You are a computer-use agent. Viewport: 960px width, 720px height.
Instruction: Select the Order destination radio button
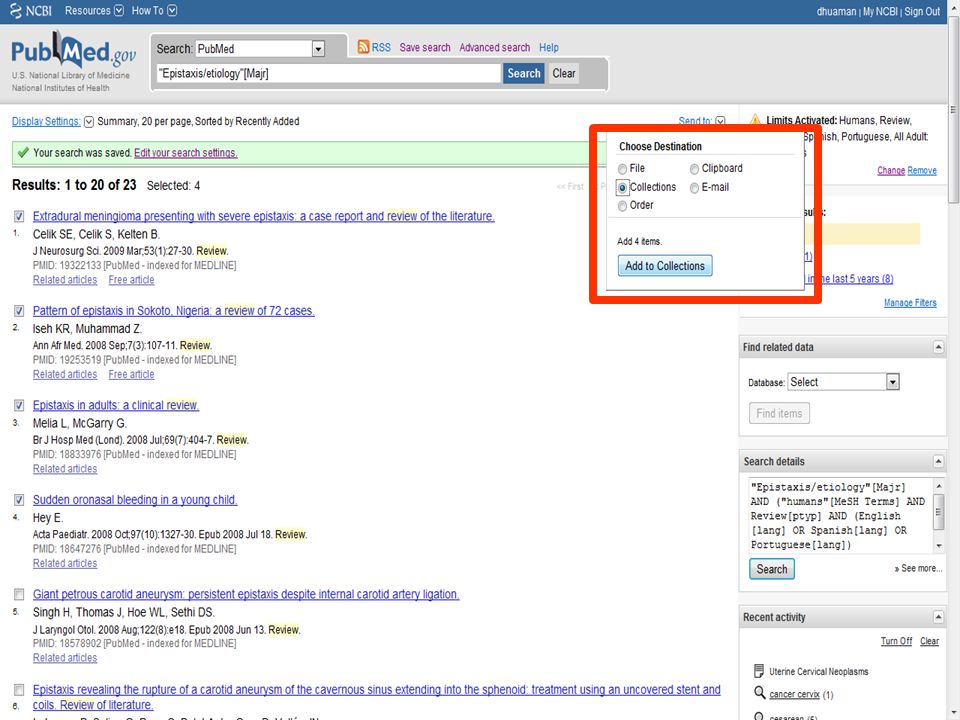coord(622,205)
